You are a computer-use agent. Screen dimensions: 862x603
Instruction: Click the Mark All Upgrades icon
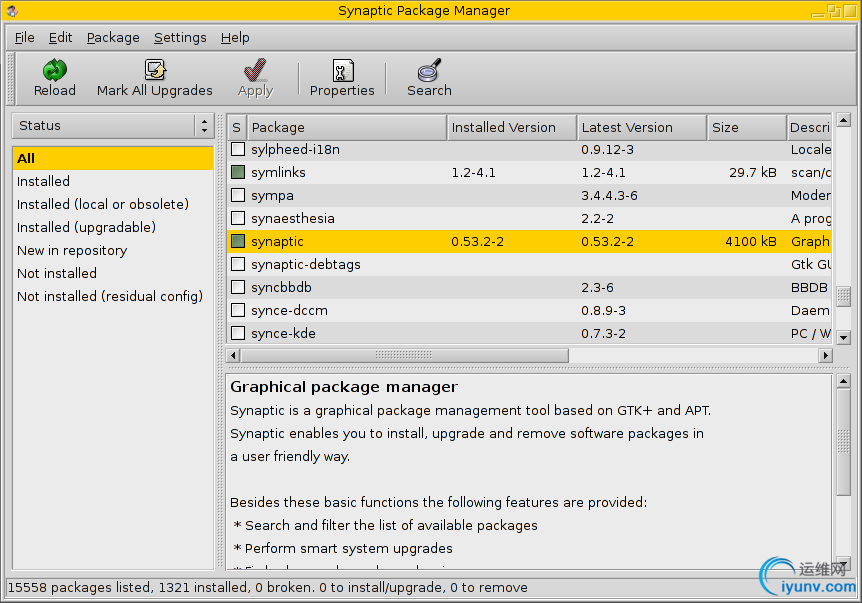point(154,71)
